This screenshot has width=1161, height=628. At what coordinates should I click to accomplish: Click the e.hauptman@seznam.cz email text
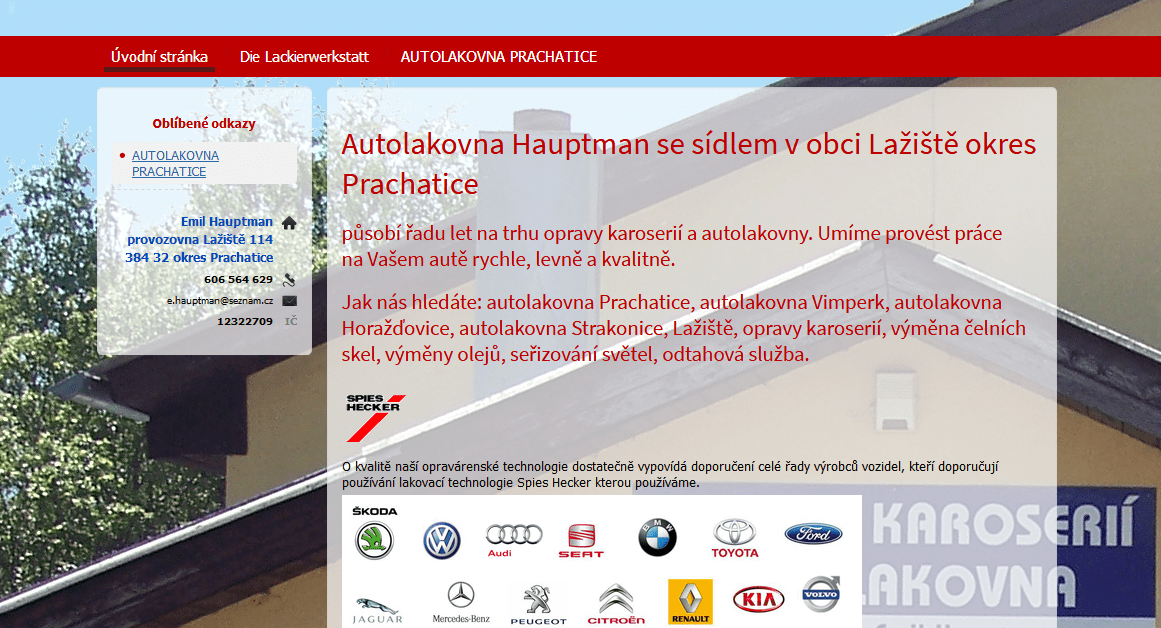pos(220,301)
